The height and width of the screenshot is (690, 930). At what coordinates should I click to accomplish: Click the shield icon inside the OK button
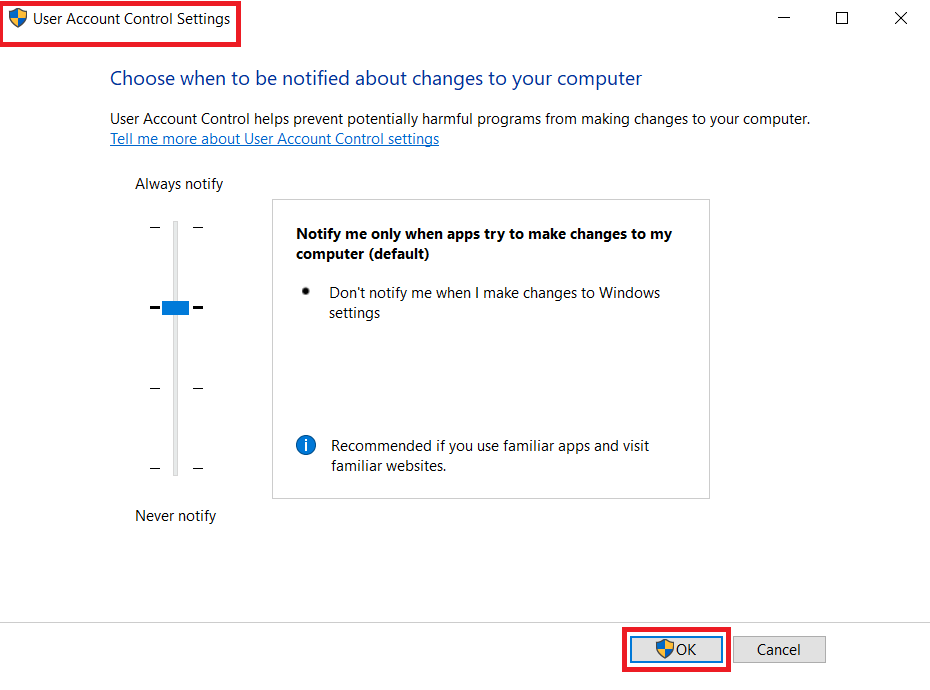point(664,649)
